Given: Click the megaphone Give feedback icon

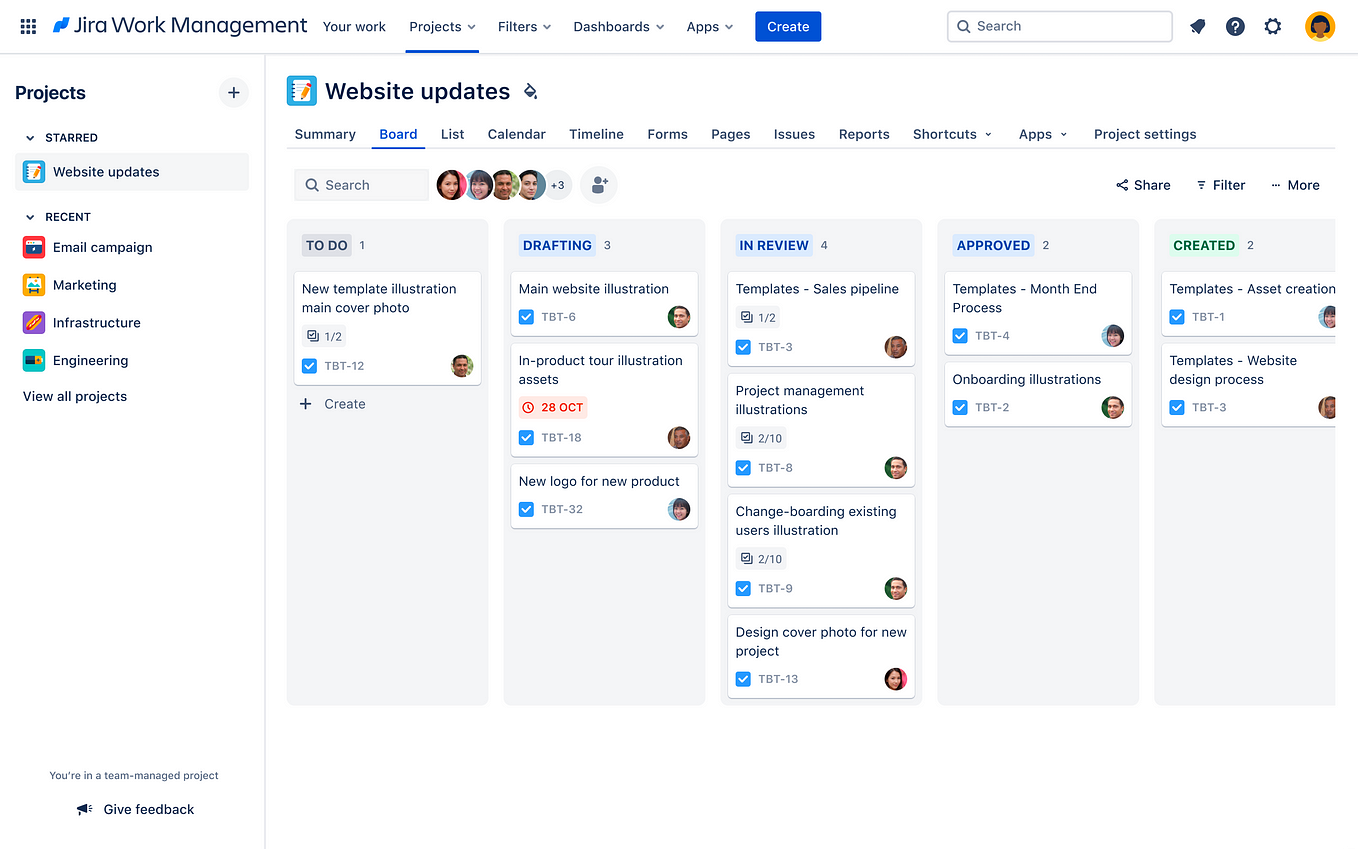Looking at the screenshot, I should tap(85, 809).
